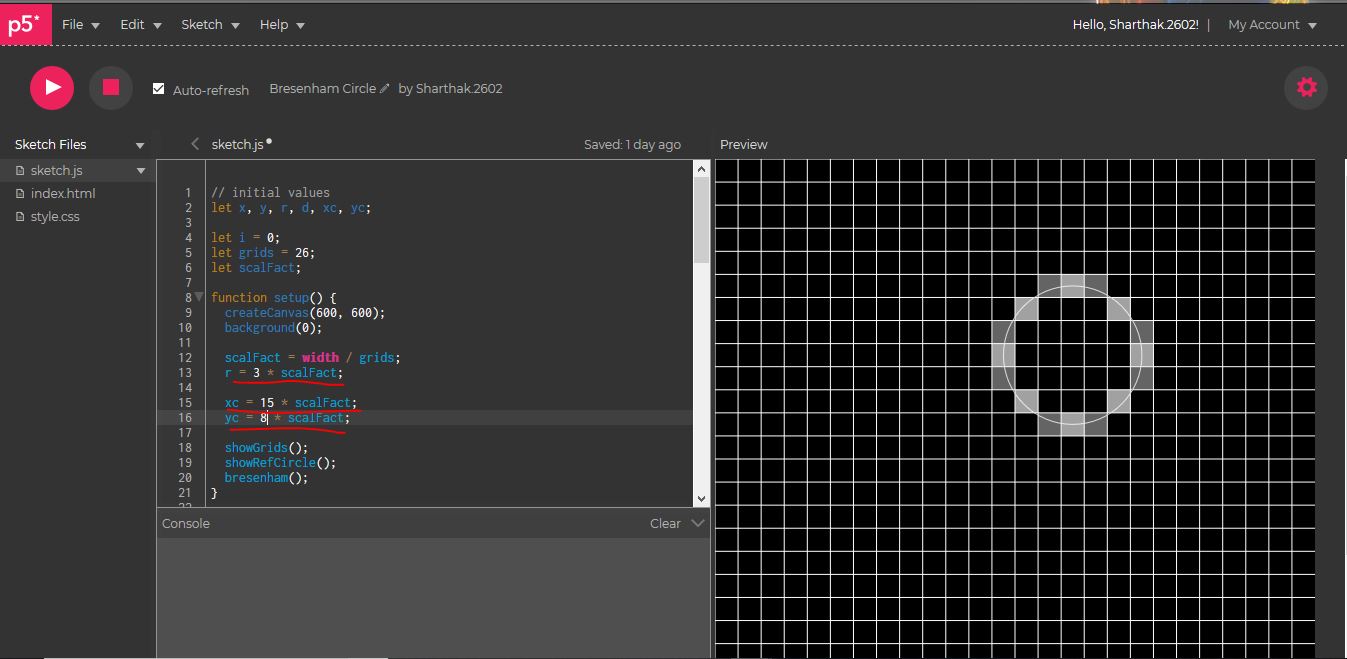Click the Hello, Sharthak.2602 greeting link

pos(1135,24)
